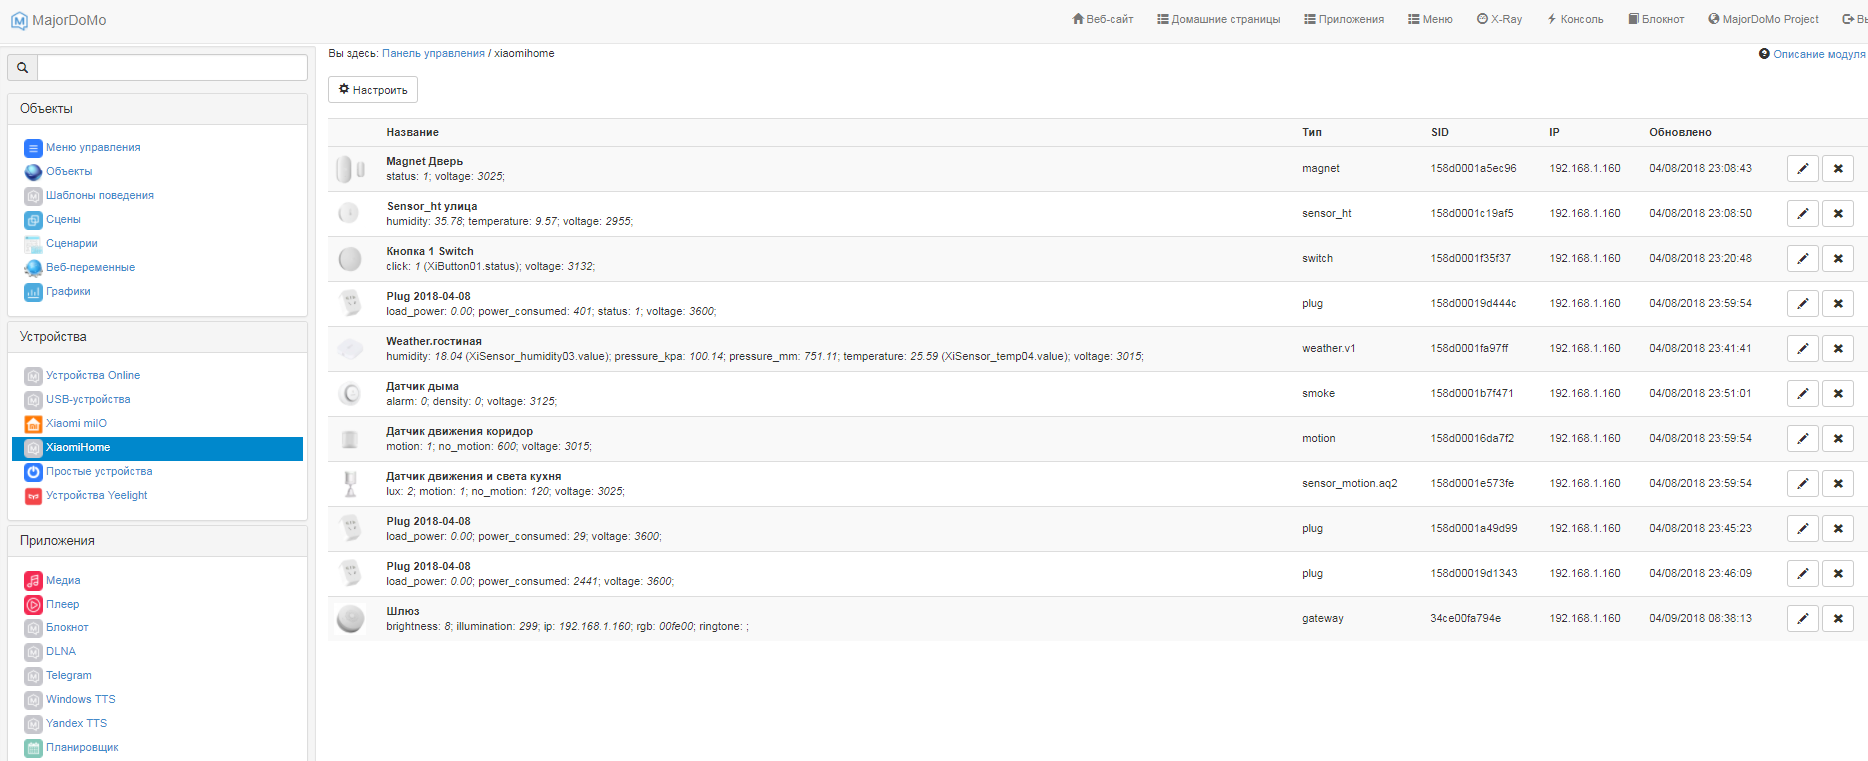
Task: Click the 'Простые устройства' power icon
Action: click(33, 472)
